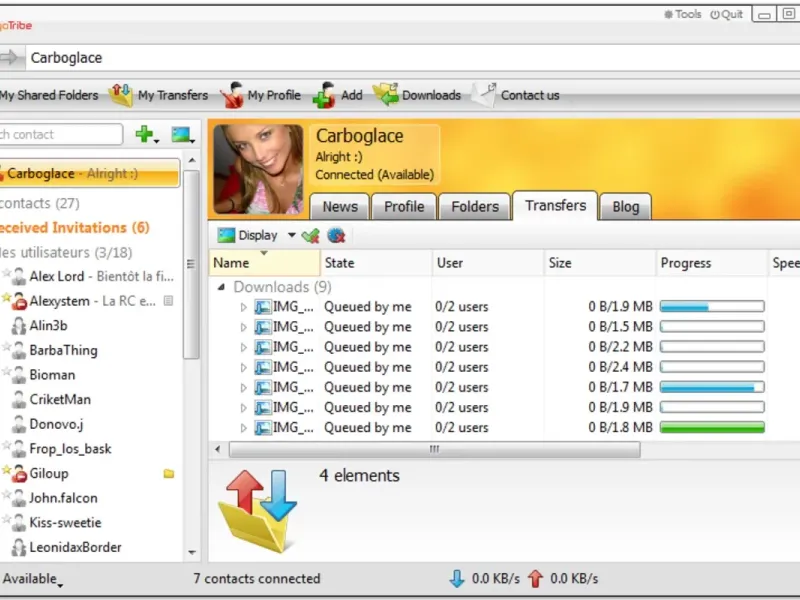Image resolution: width=800 pixels, height=600 pixels.
Task: Click Alexystem's note icon
Action: point(168,301)
